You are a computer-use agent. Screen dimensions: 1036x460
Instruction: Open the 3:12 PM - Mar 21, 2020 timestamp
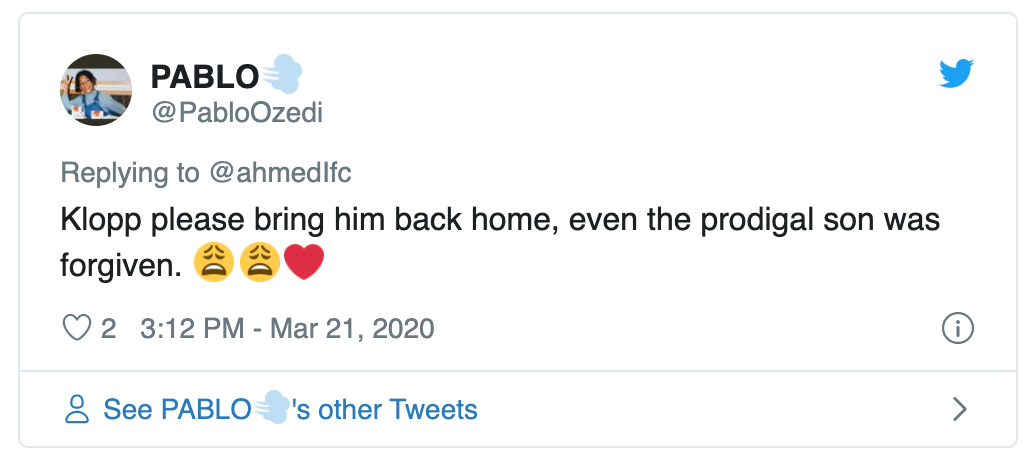pos(288,328)
